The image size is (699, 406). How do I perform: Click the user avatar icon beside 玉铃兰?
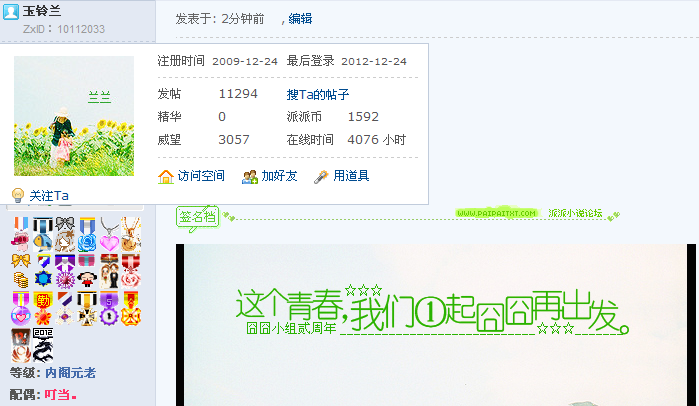(11, 11)
